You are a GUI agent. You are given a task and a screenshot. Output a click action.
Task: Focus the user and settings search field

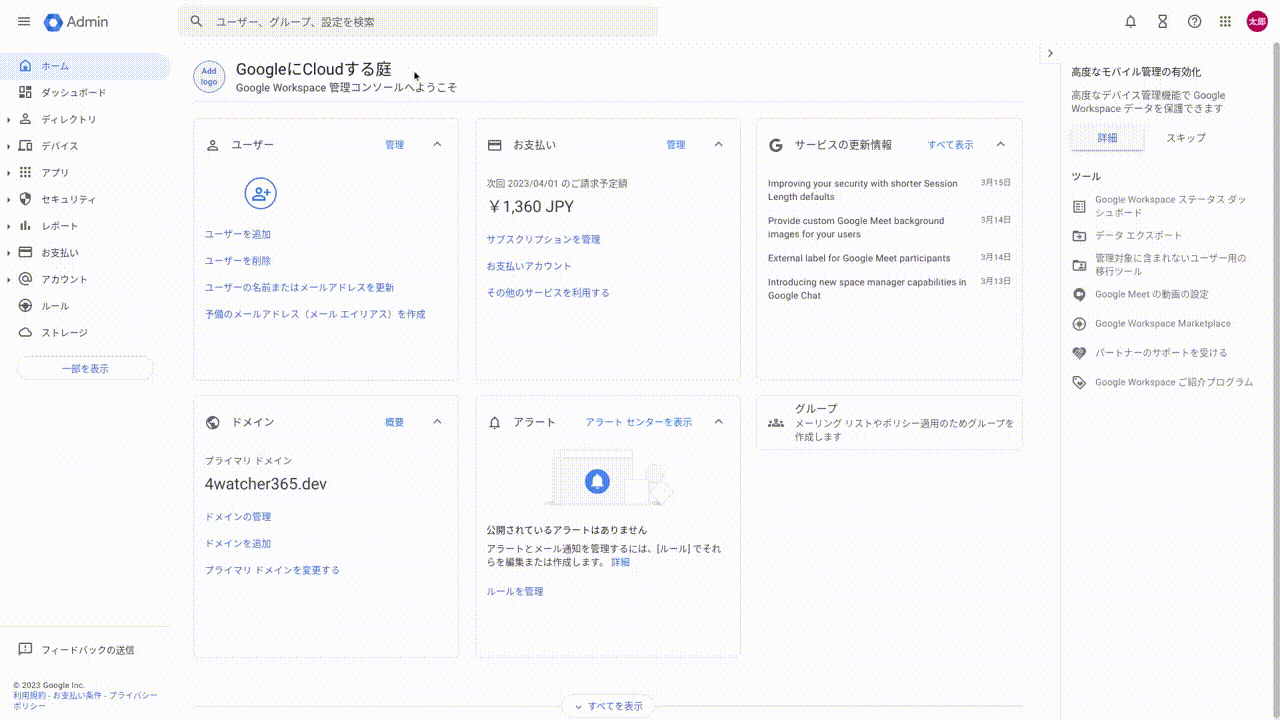tap(418, 21)
